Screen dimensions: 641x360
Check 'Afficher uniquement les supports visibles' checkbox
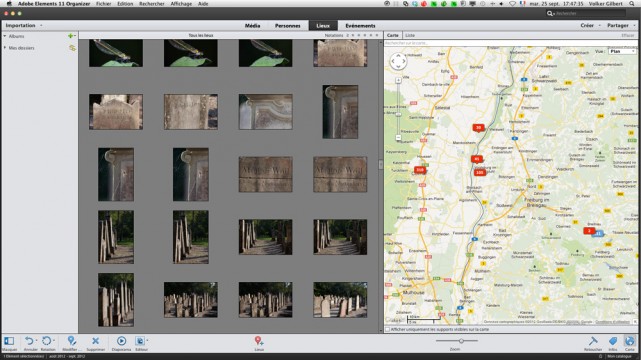tap(388, 329)
